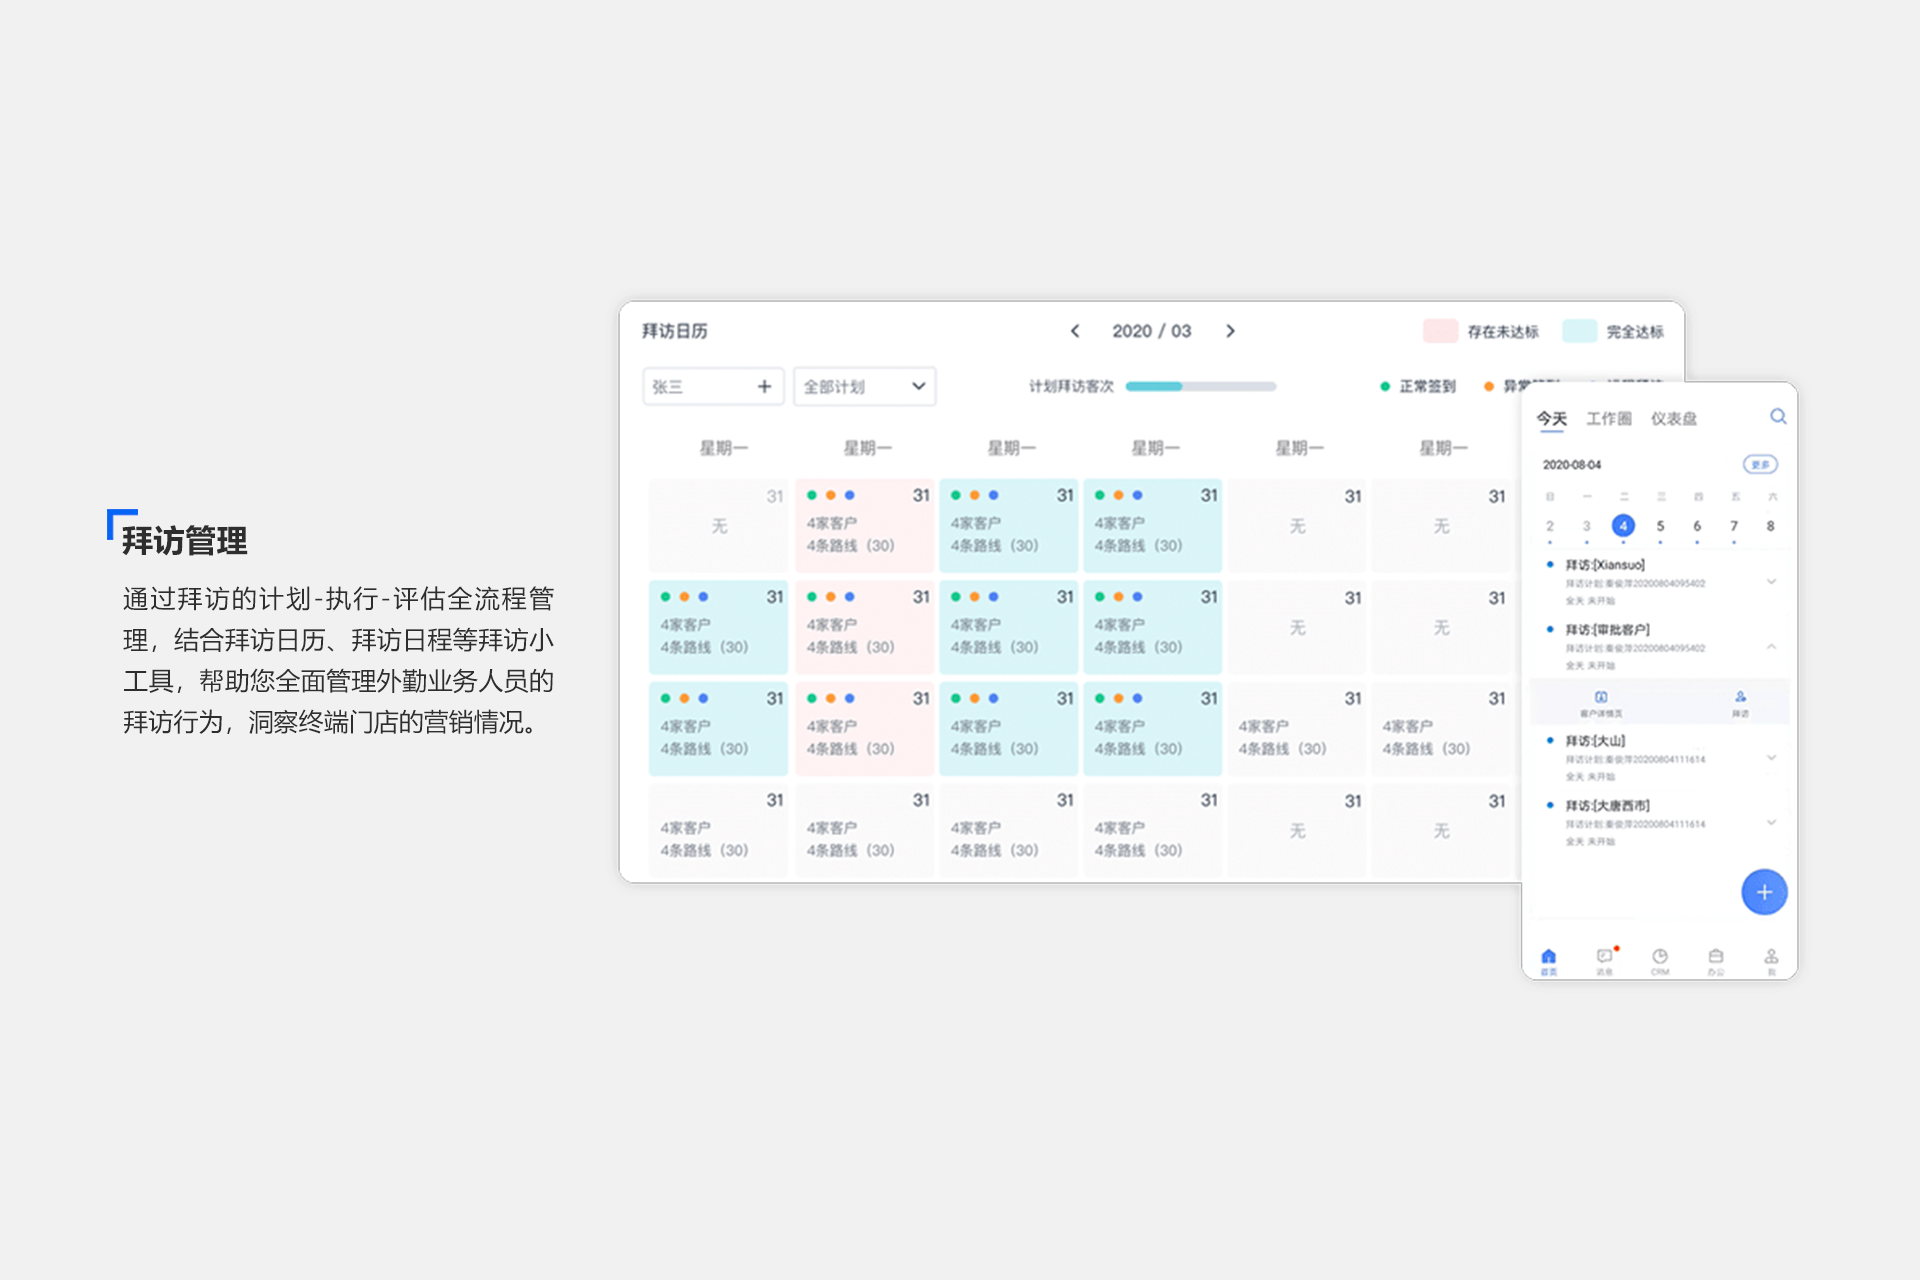Select day 2 in the week strip
The width and height of the screenshot is (1920, 1280).
click(1550, 526)
